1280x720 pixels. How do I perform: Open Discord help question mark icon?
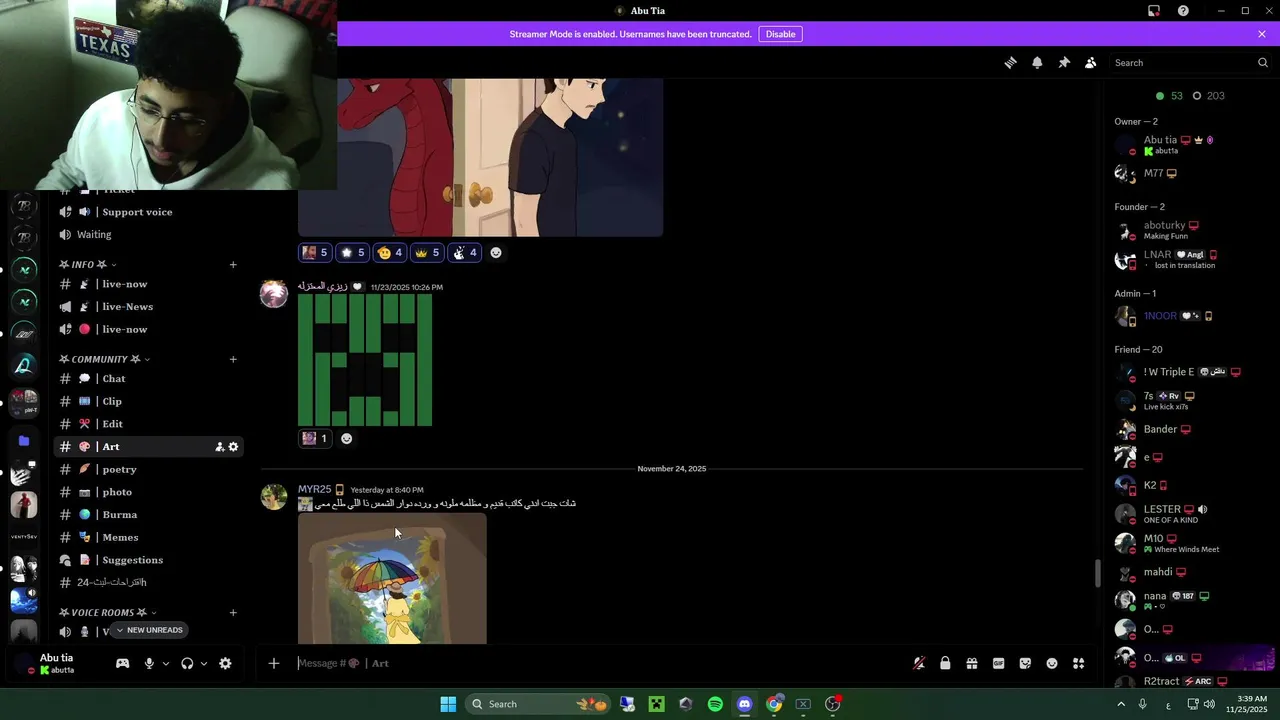pos(1183,11)
